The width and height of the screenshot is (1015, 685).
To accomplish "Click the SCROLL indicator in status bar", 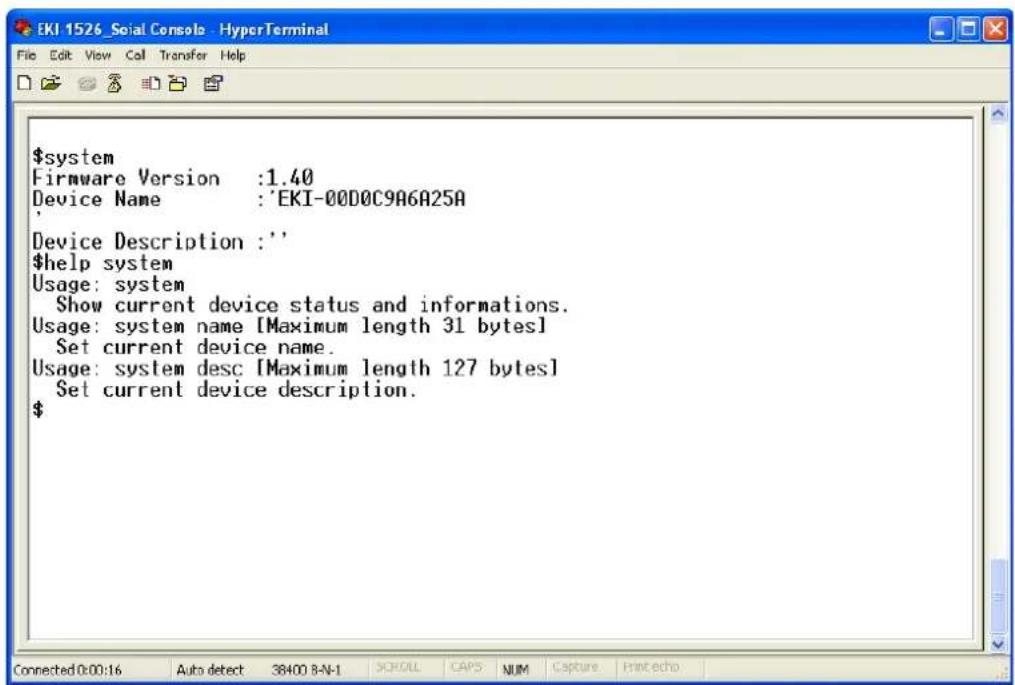I will click(397, 667).
